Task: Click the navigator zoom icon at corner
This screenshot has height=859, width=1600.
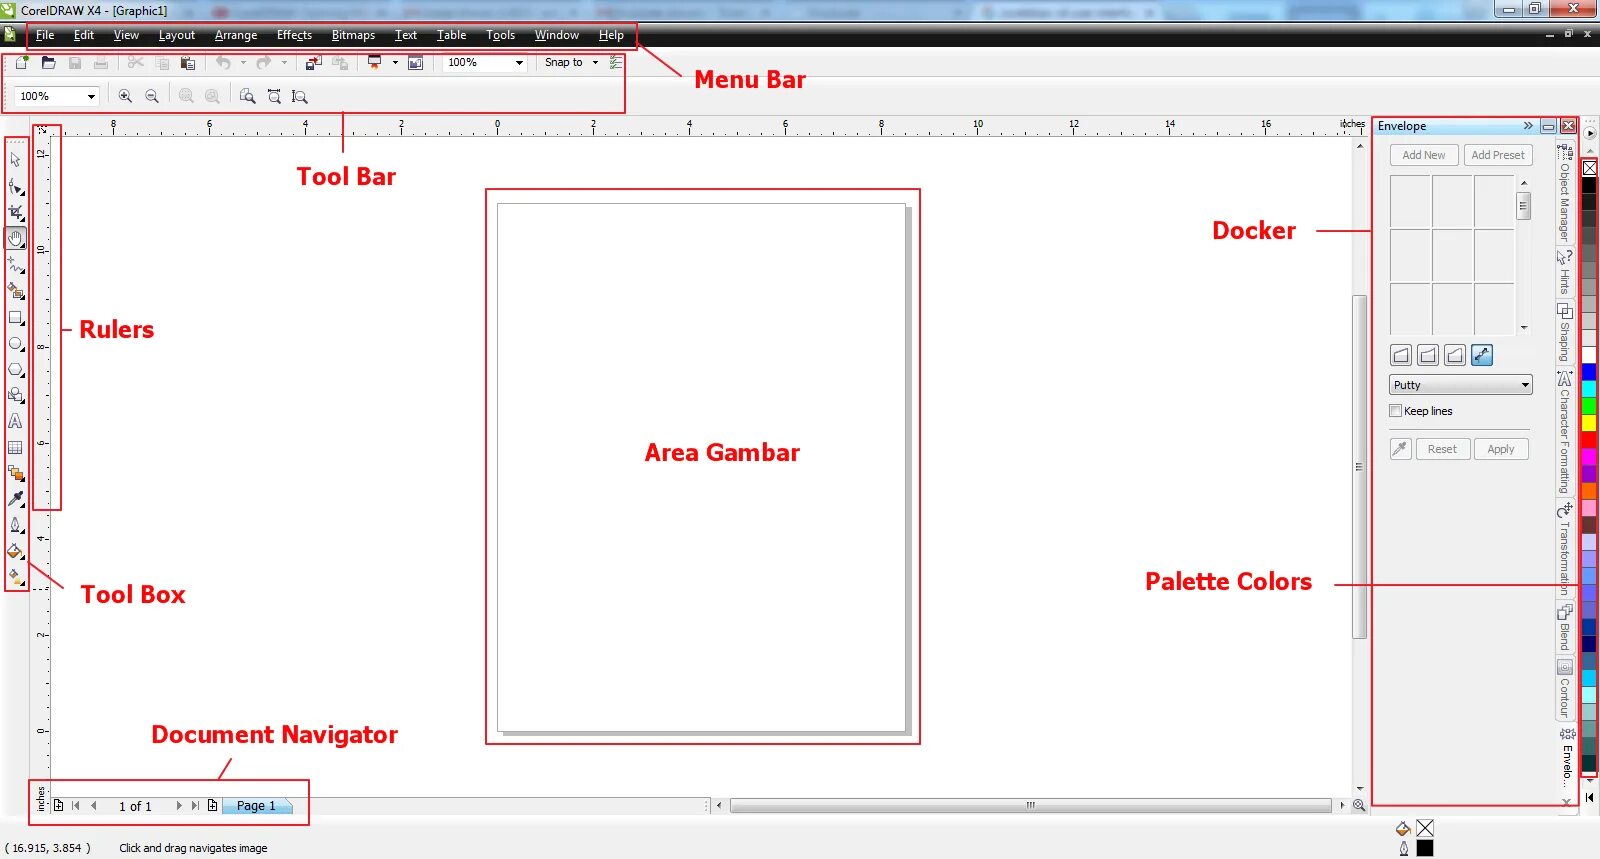Action: click(1359, 806)
